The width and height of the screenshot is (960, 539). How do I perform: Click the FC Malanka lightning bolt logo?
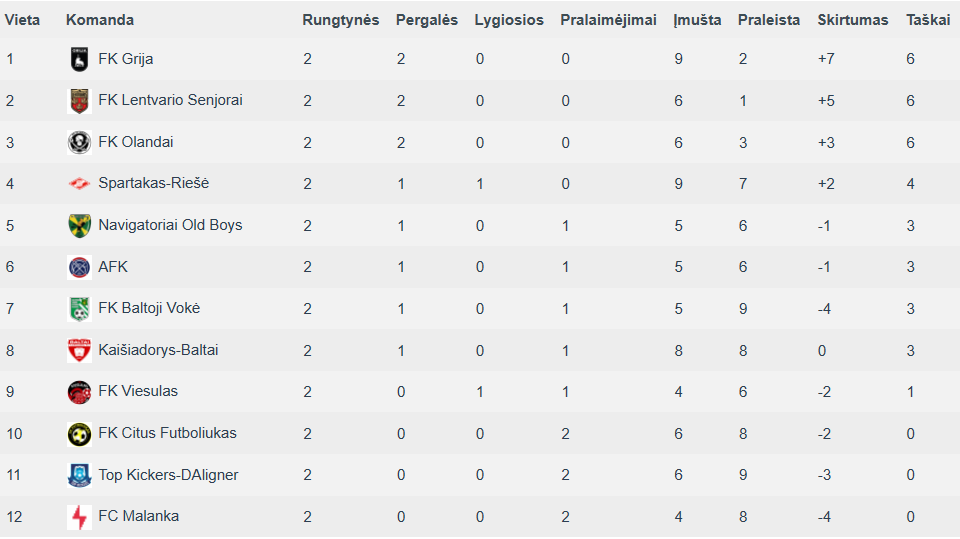(x=79, y=517)
